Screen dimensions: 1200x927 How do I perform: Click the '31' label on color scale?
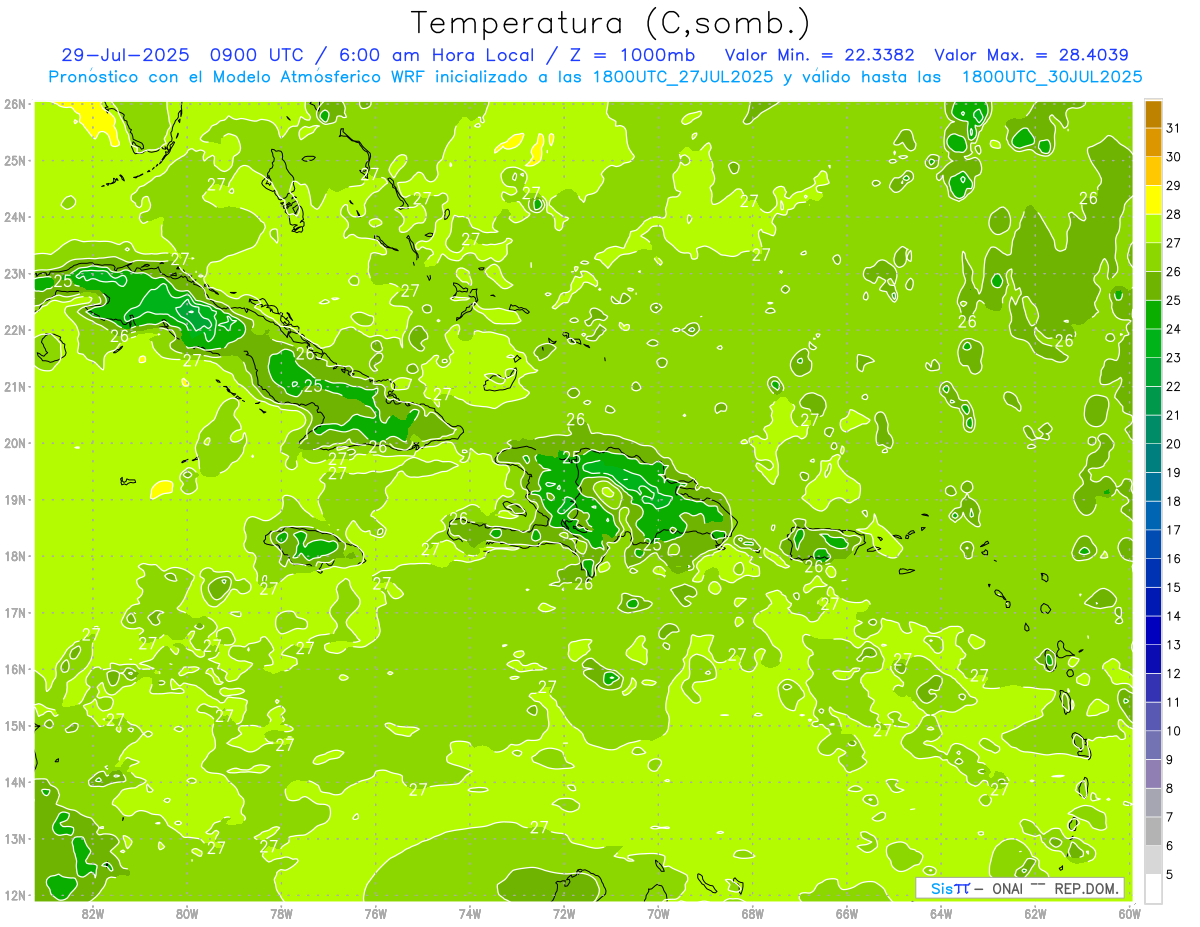point(1174,128)
